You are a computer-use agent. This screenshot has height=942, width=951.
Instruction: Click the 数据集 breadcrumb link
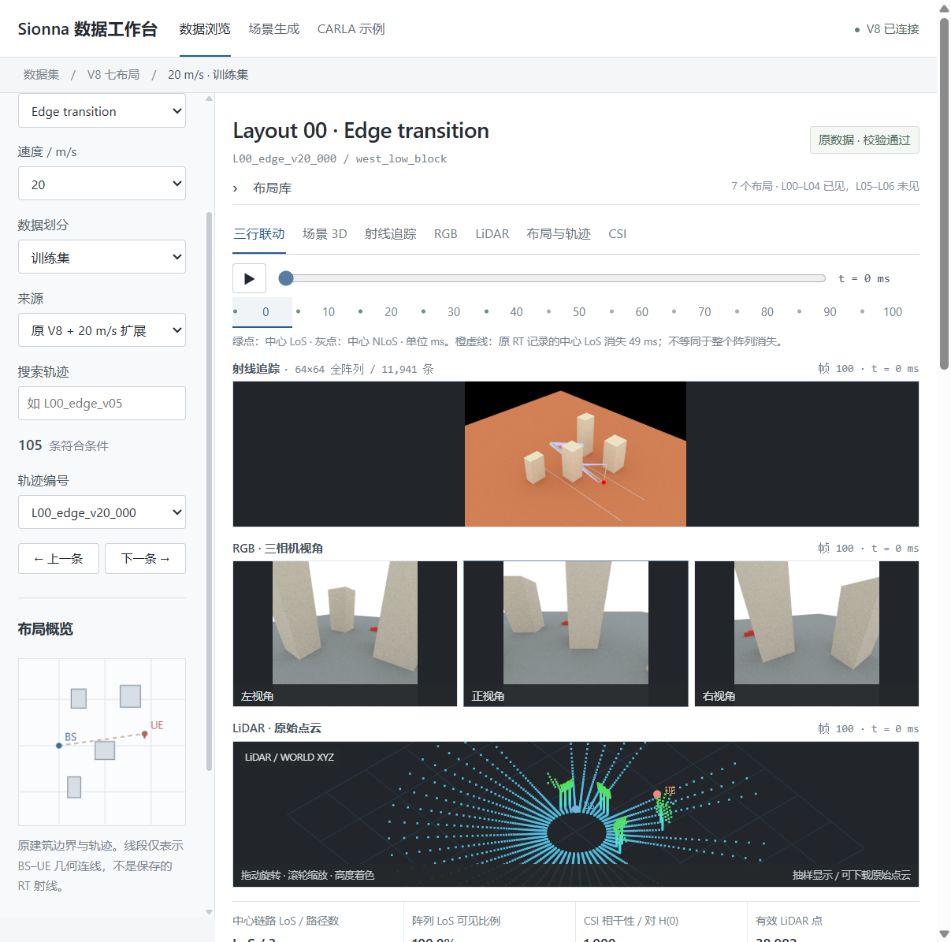coord(41,75)
